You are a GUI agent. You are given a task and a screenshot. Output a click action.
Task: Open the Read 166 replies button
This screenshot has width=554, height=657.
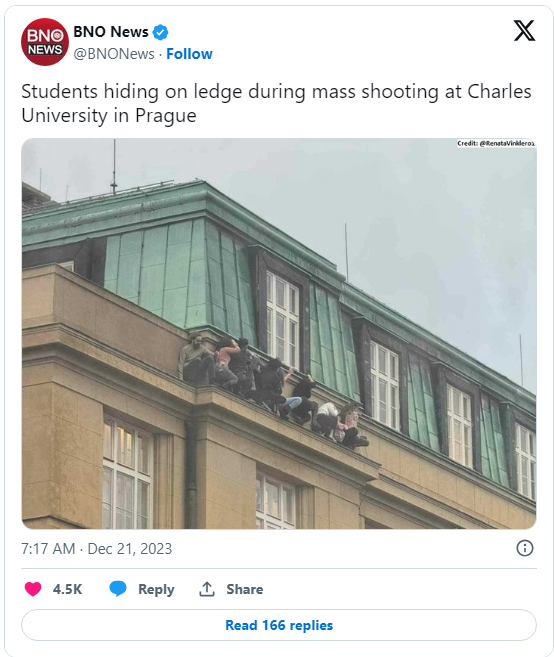[x=279, y=625]
